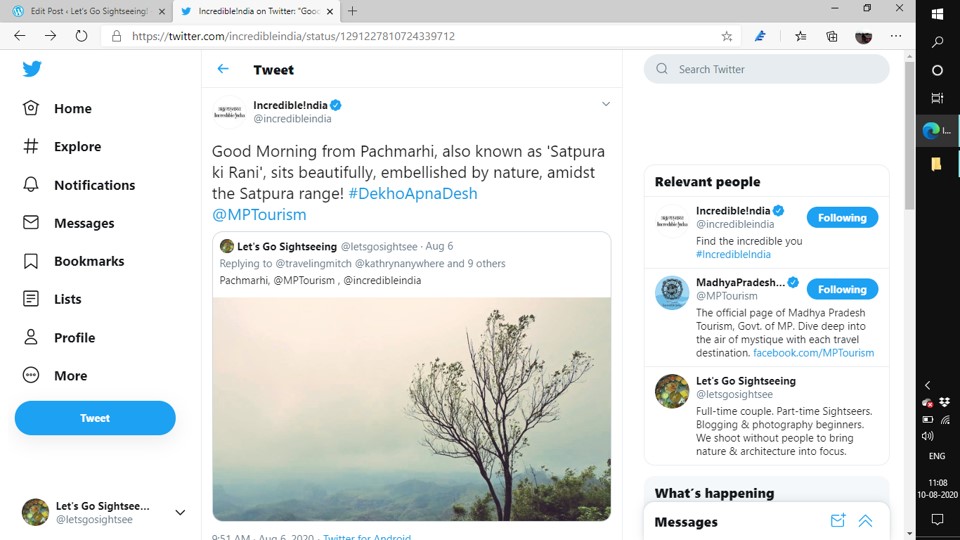Open the quoted tweet's tree photo
Image resolution: width=960 pixels, height=540 pixels.
pyautogui.click(x=411, y=408)
